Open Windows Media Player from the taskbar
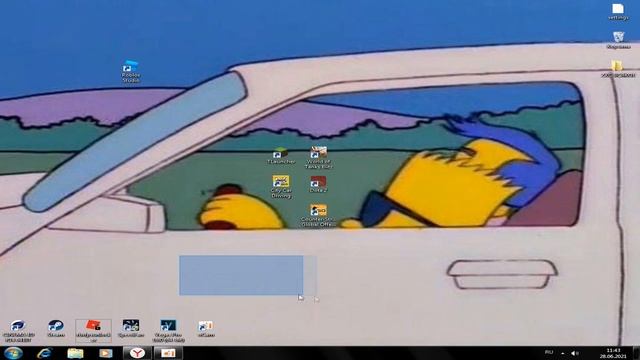Viewport: 640px width, 360px height. coord(105,353)
